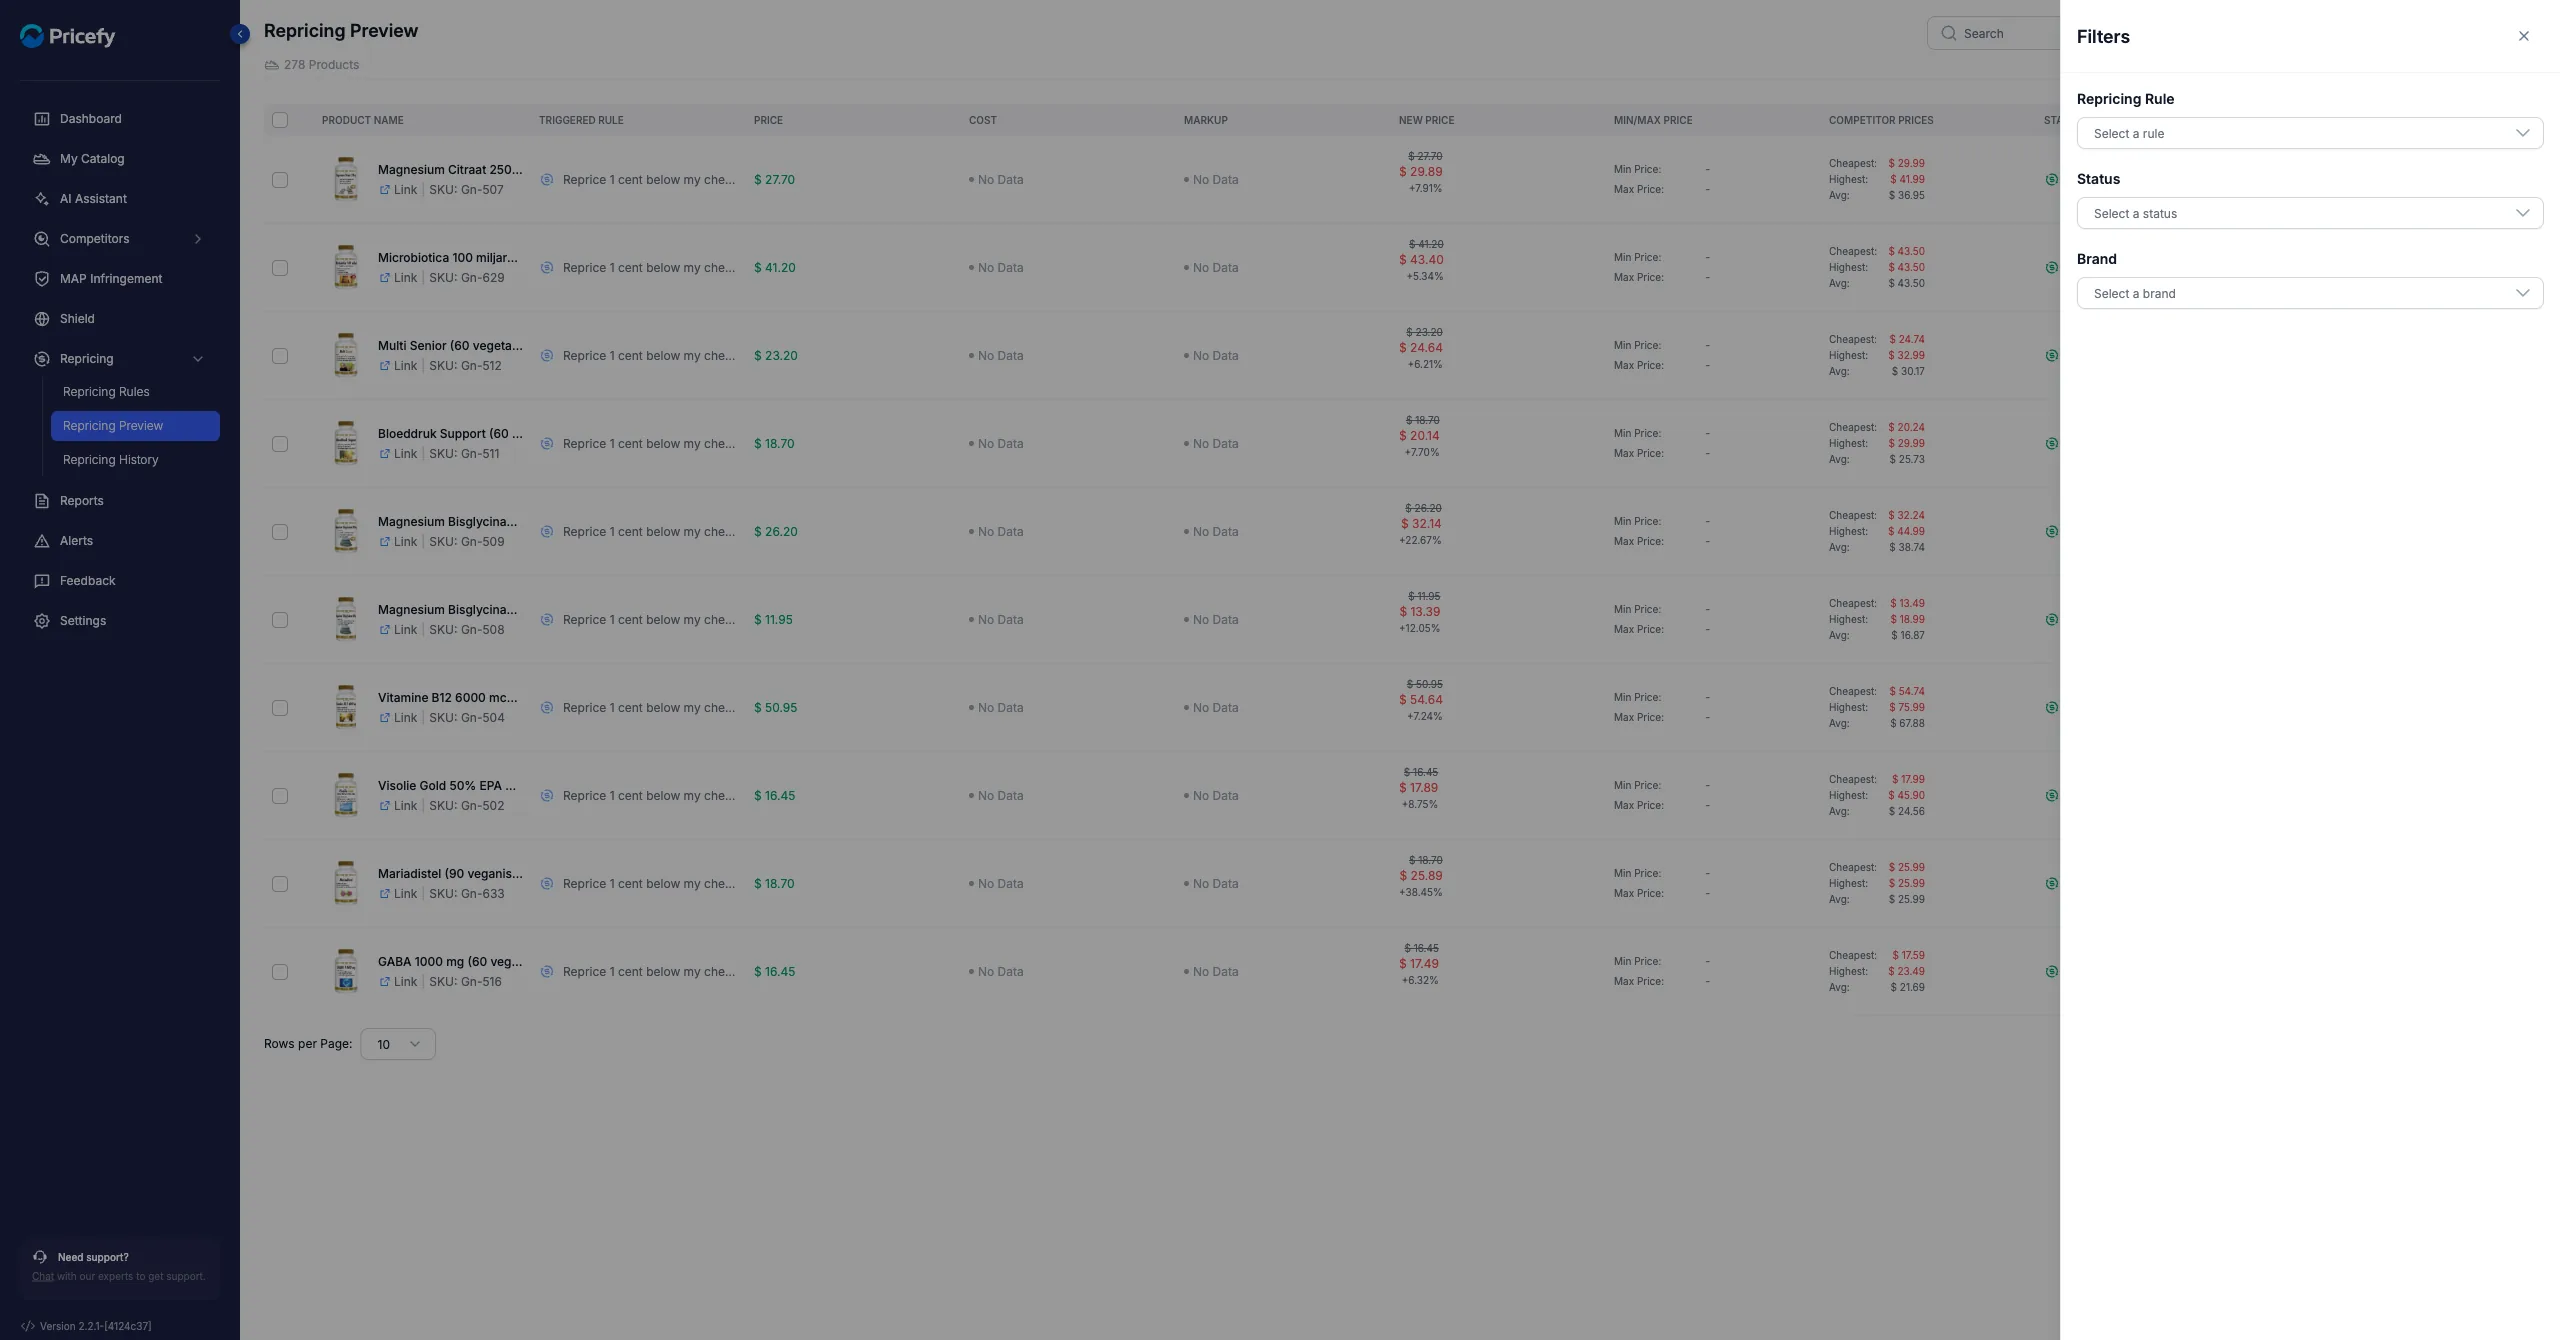Open the Link for SKU Gn-629

(x=398, y=278)
